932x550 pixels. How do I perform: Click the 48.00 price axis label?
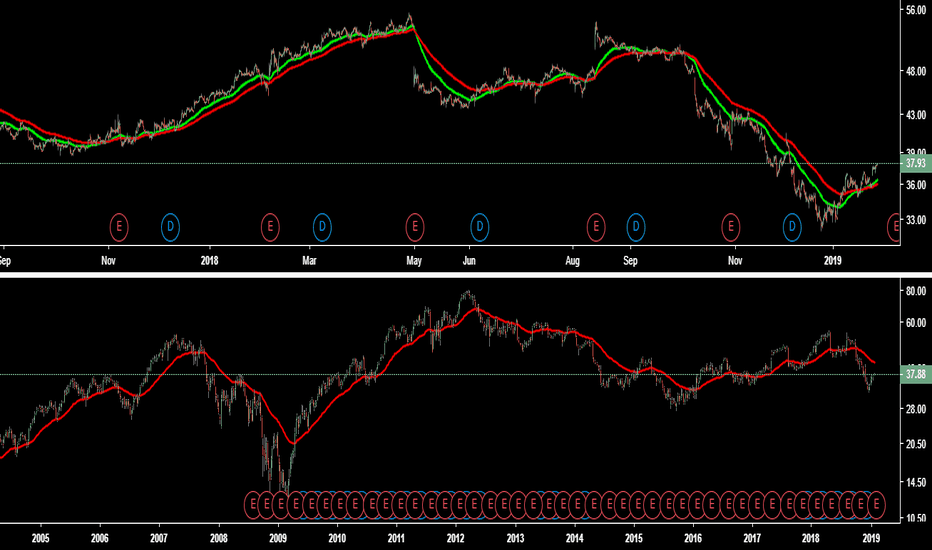click(916, 71)
